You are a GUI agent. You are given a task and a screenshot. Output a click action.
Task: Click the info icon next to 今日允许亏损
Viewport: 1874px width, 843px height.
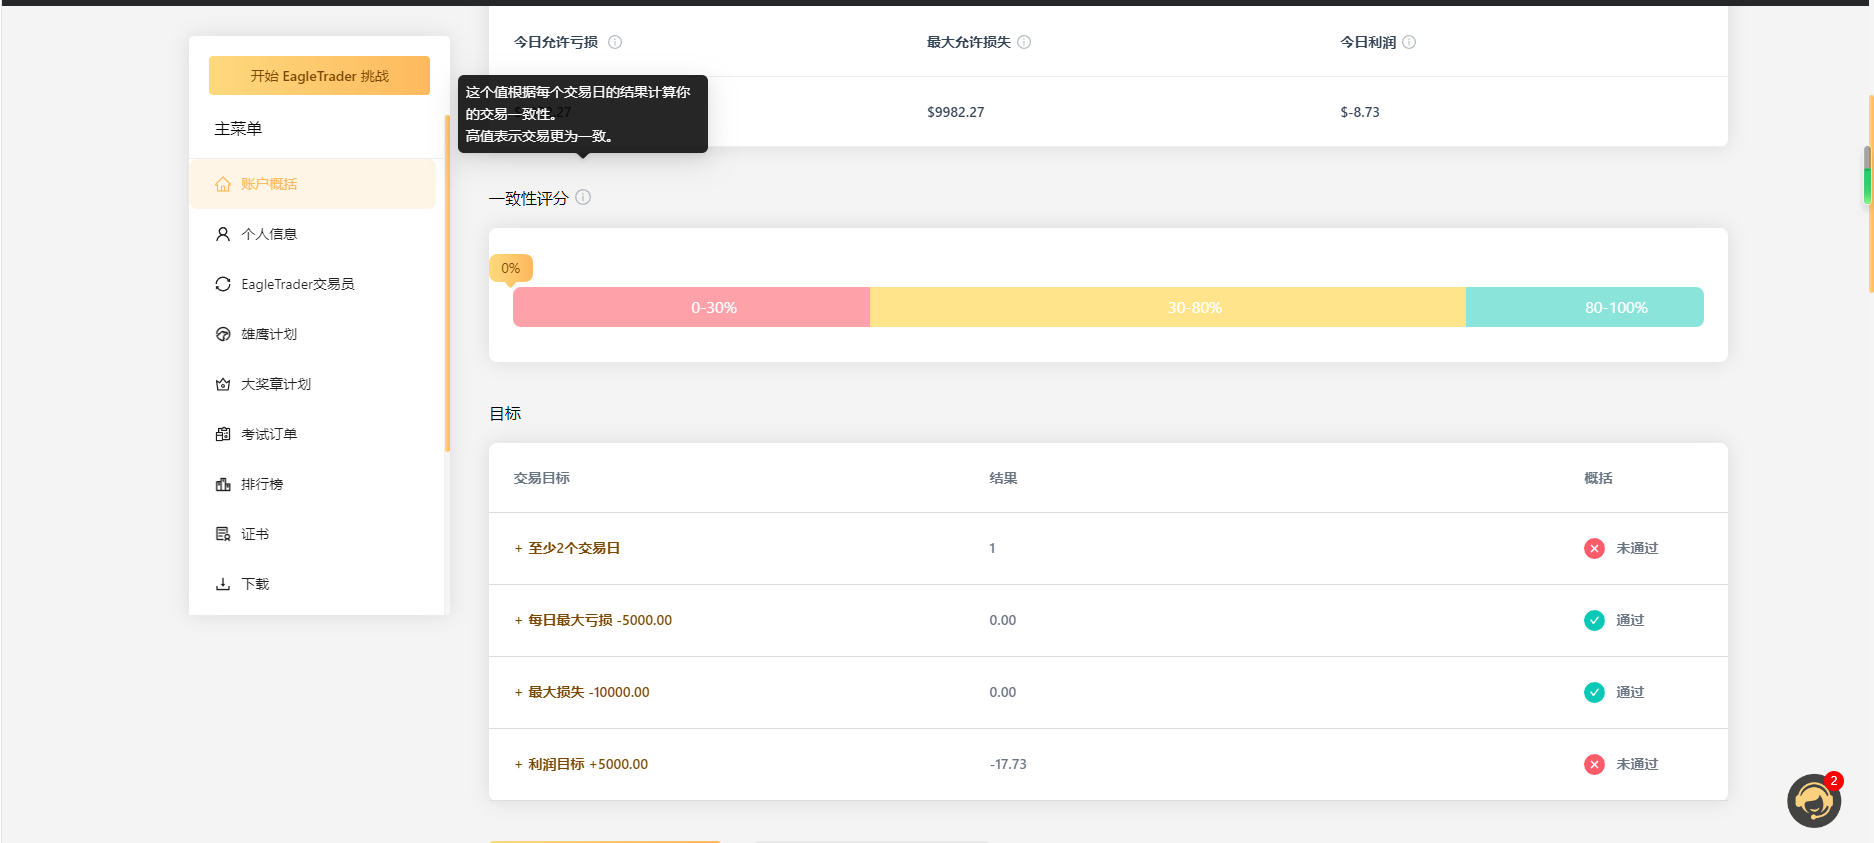[615, 42]
